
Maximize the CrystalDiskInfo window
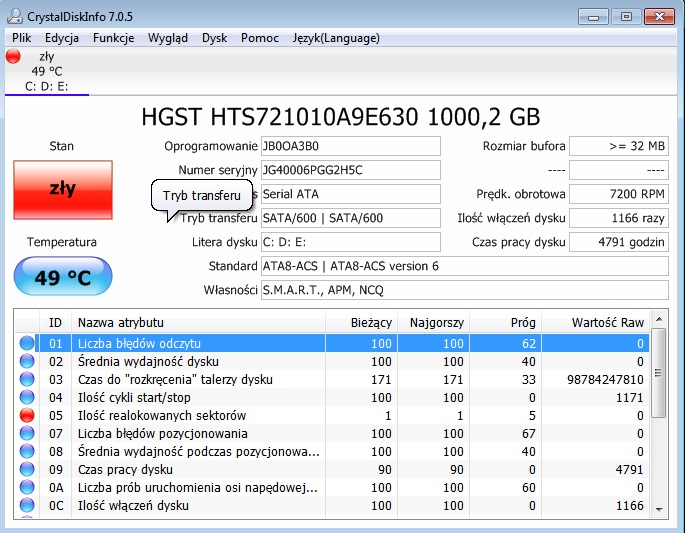(626, 17)
